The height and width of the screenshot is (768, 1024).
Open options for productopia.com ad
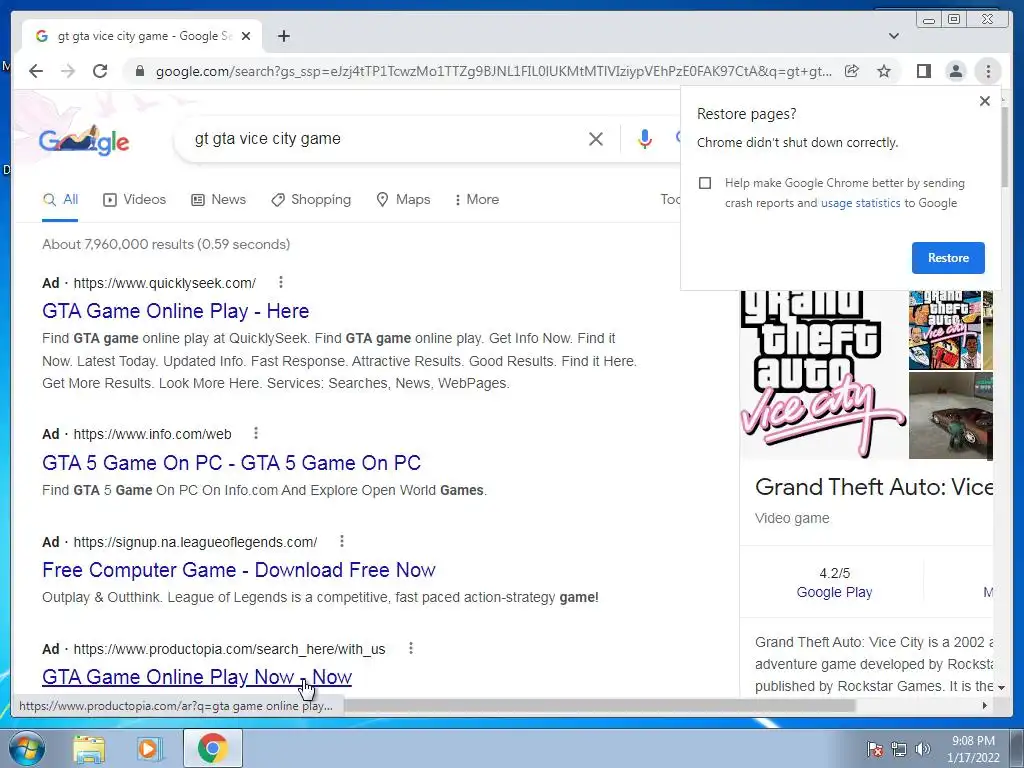pos(411,648)
